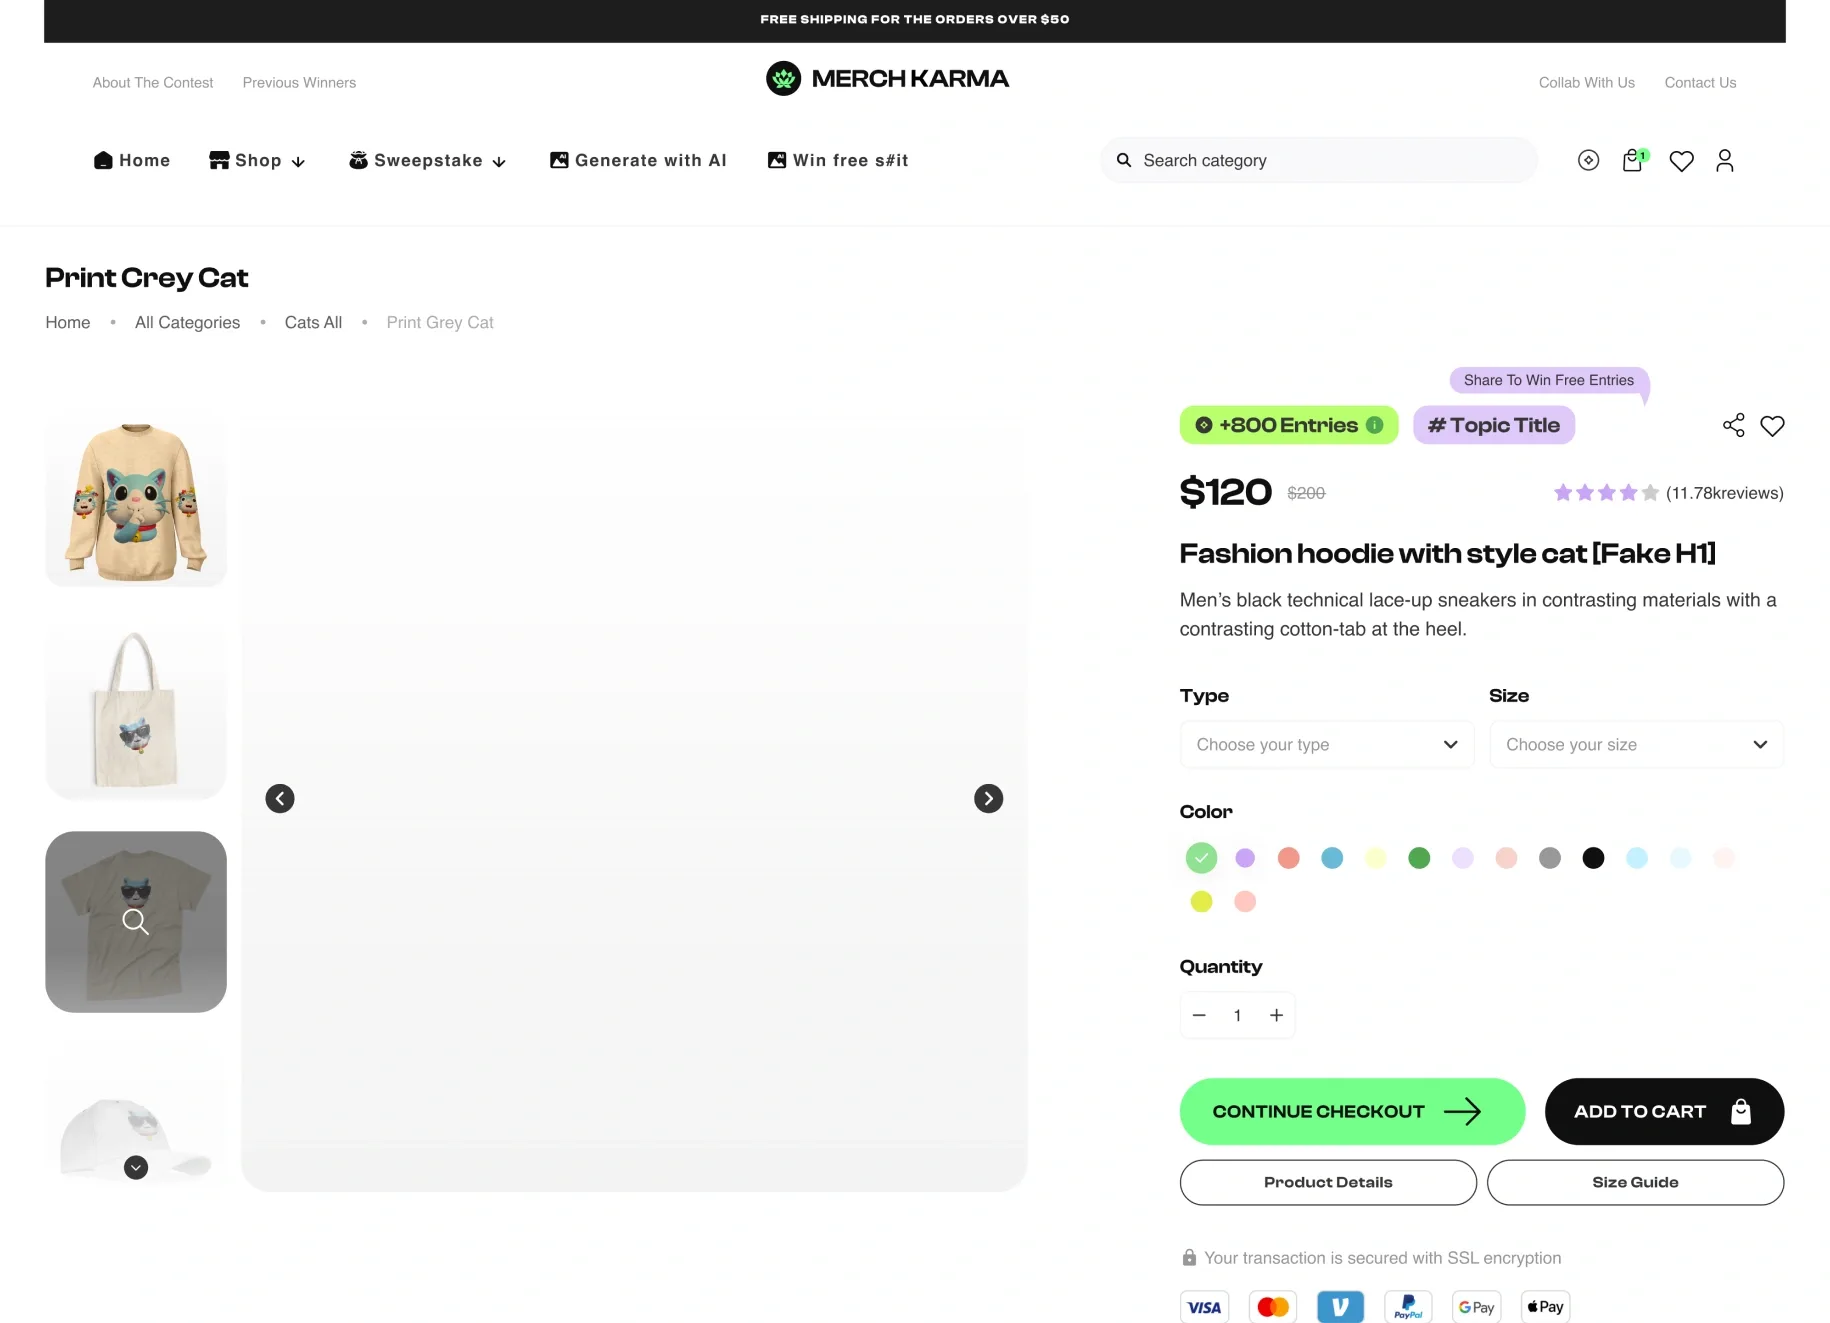This screenshot has width=1830, height=1323.
Task: Select the coral red color swatch
Action: click(1288, 858)
